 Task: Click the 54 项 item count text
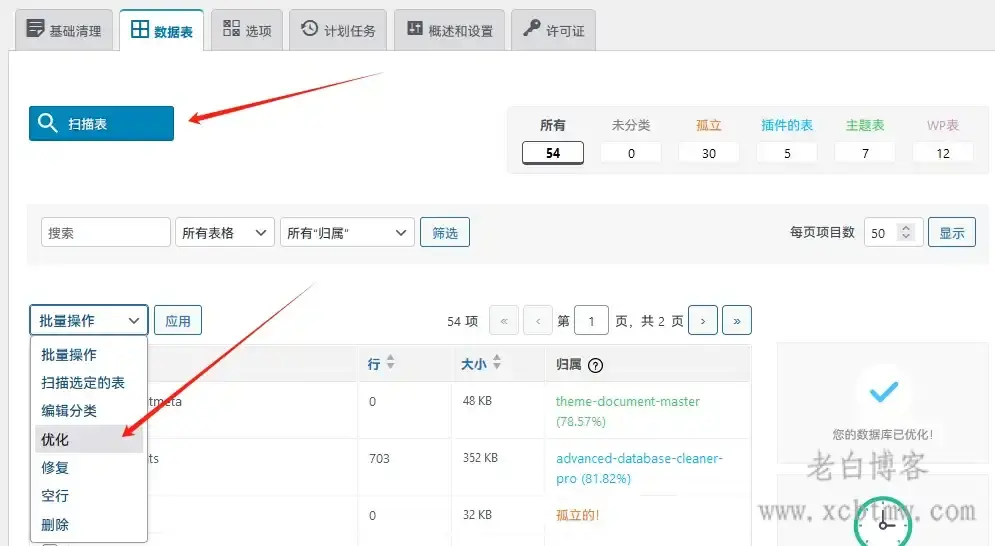pos(462,321)
